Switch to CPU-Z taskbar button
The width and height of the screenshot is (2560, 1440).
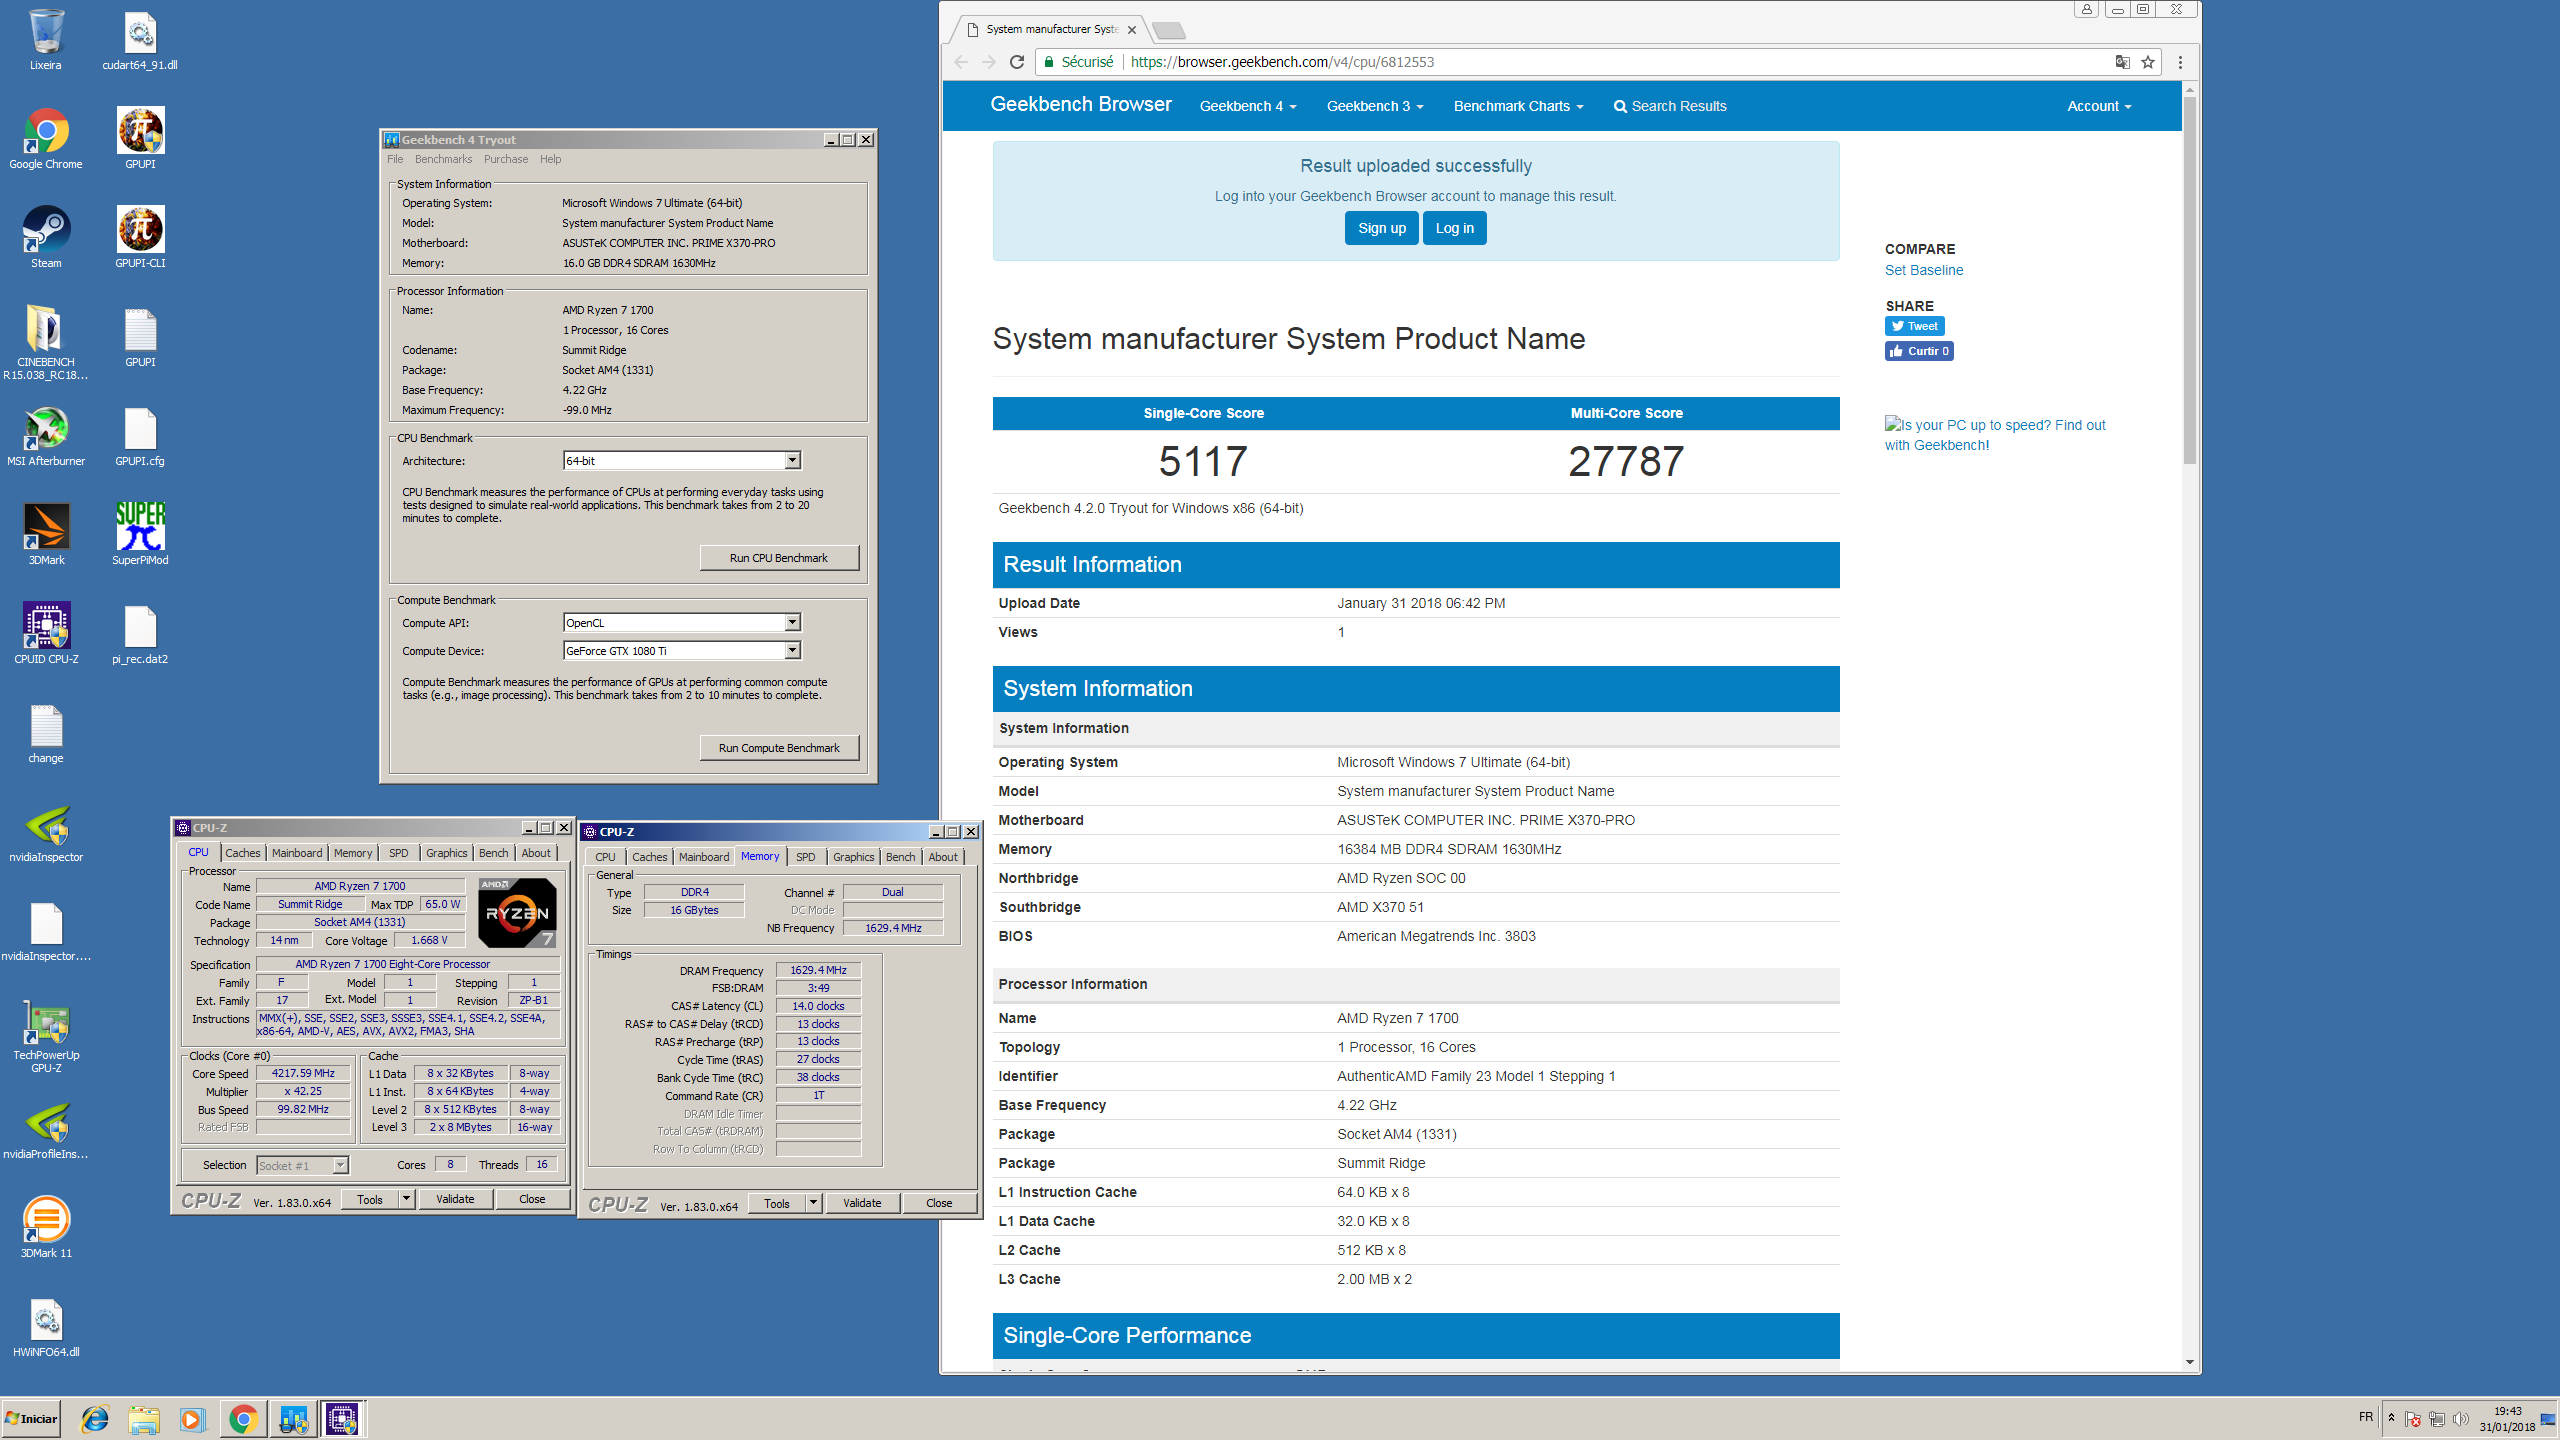pyautogui.click(x=342, y=1419)
